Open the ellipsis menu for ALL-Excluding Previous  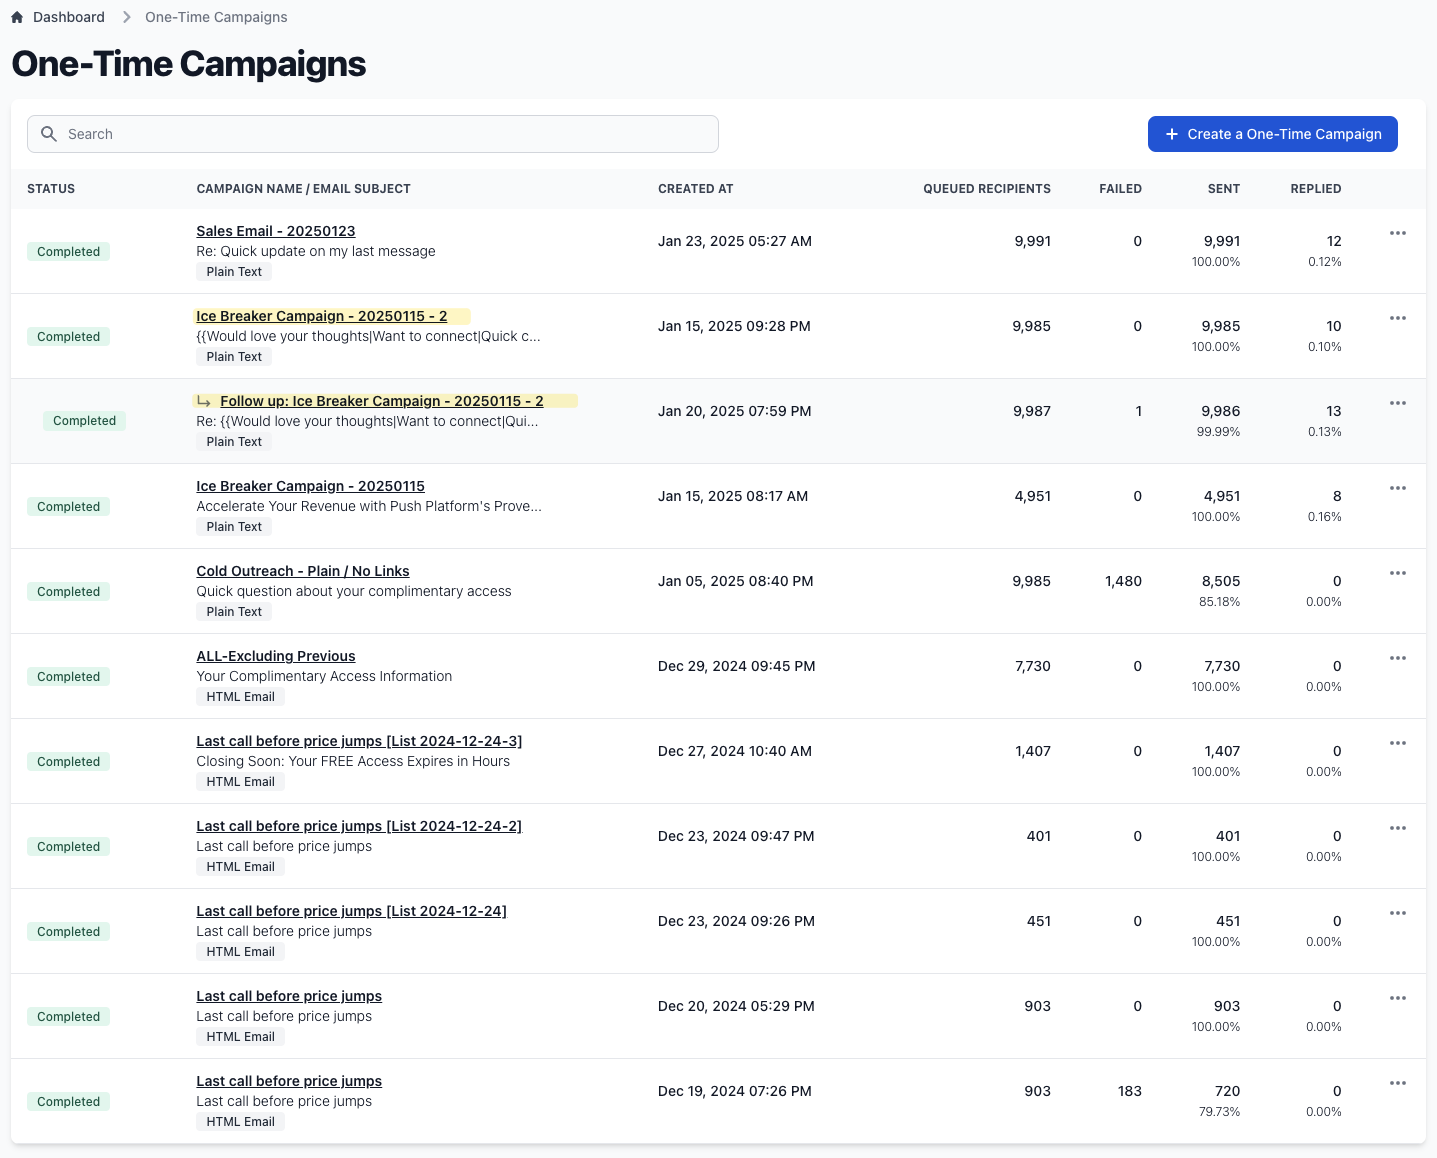click(1397, 658)
